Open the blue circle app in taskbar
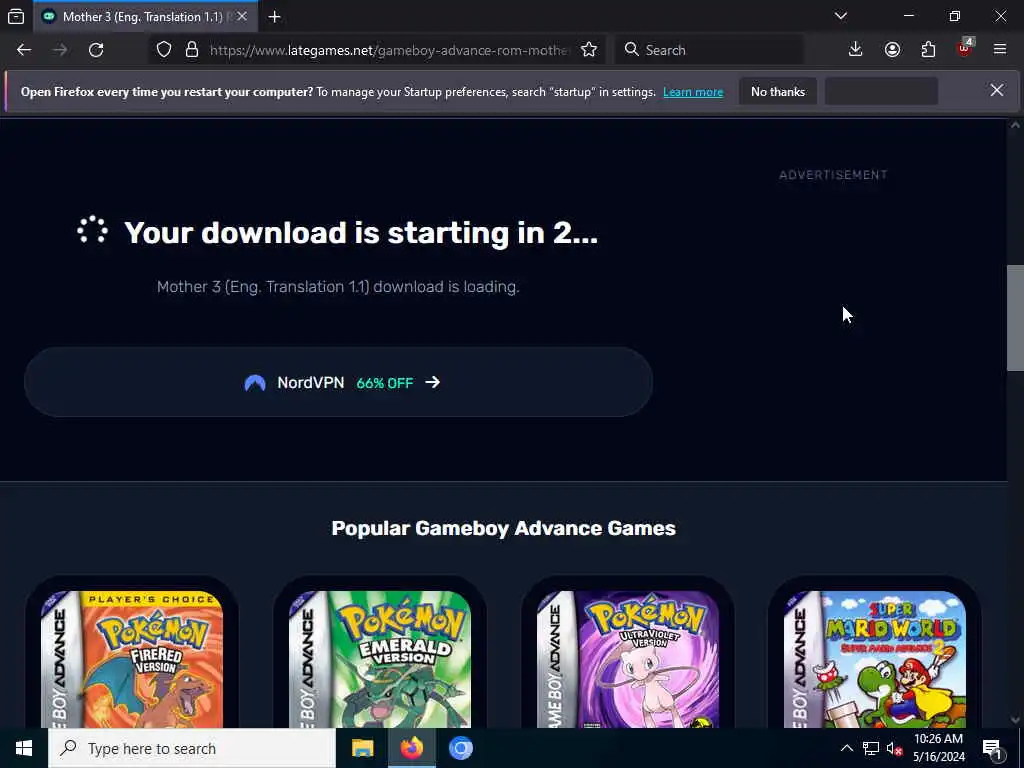This screenshot has height=768, width=1024. [460, 748]
